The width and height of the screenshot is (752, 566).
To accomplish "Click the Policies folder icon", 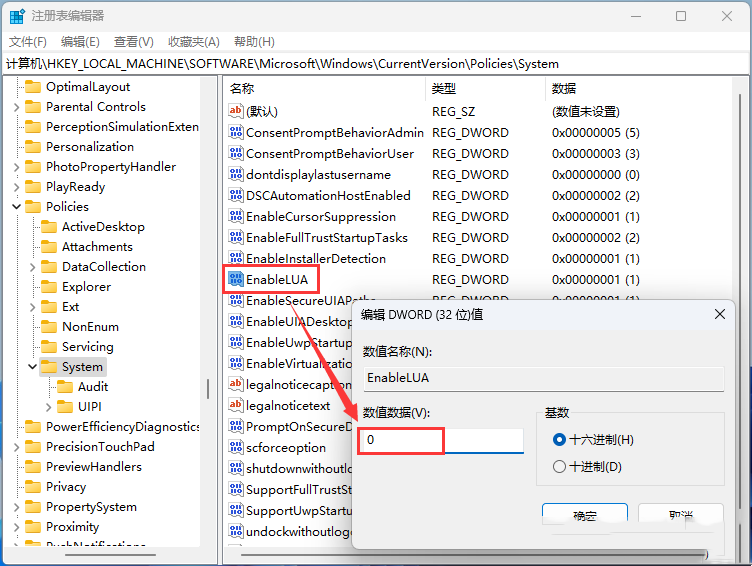I will click(x=33, y=207).
